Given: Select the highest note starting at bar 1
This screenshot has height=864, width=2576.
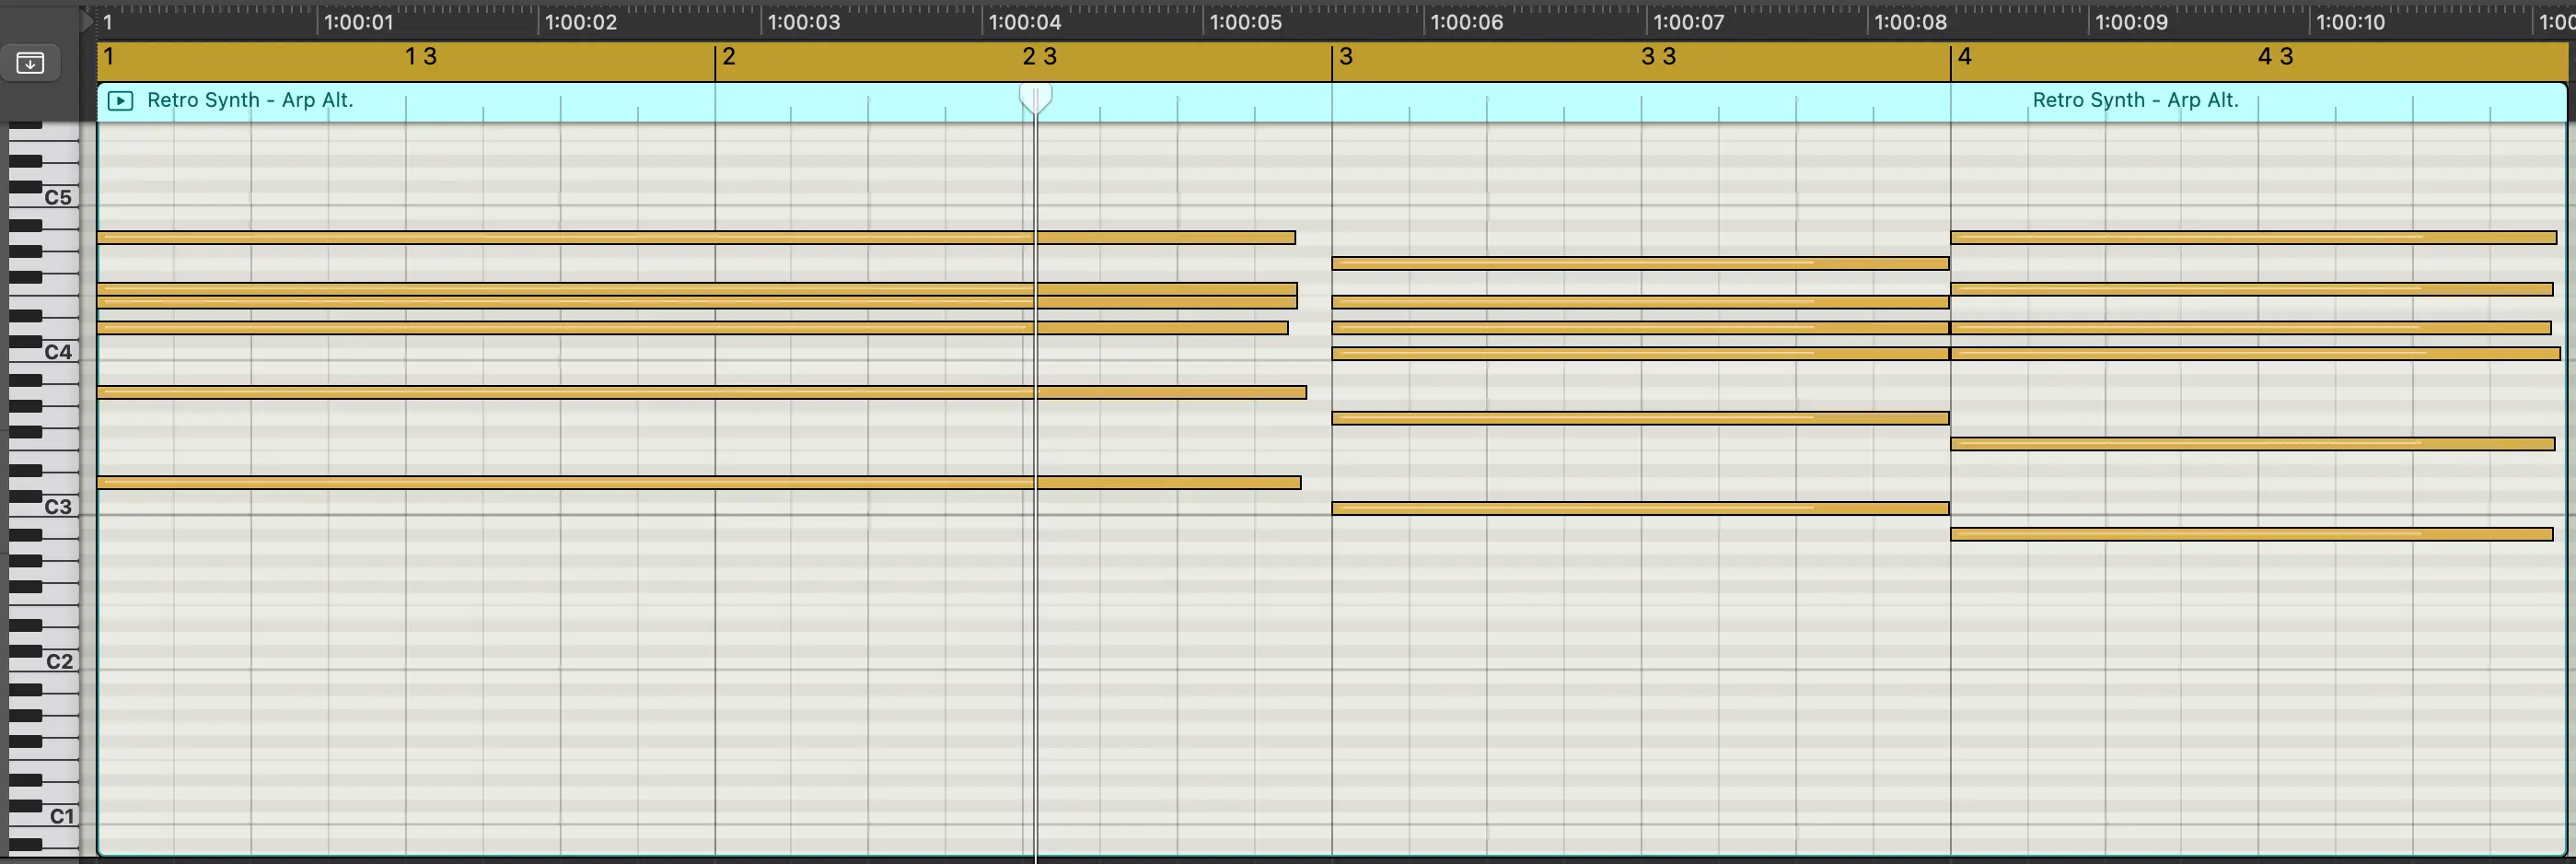Looking at the screenshot, I should pos(500,237).
